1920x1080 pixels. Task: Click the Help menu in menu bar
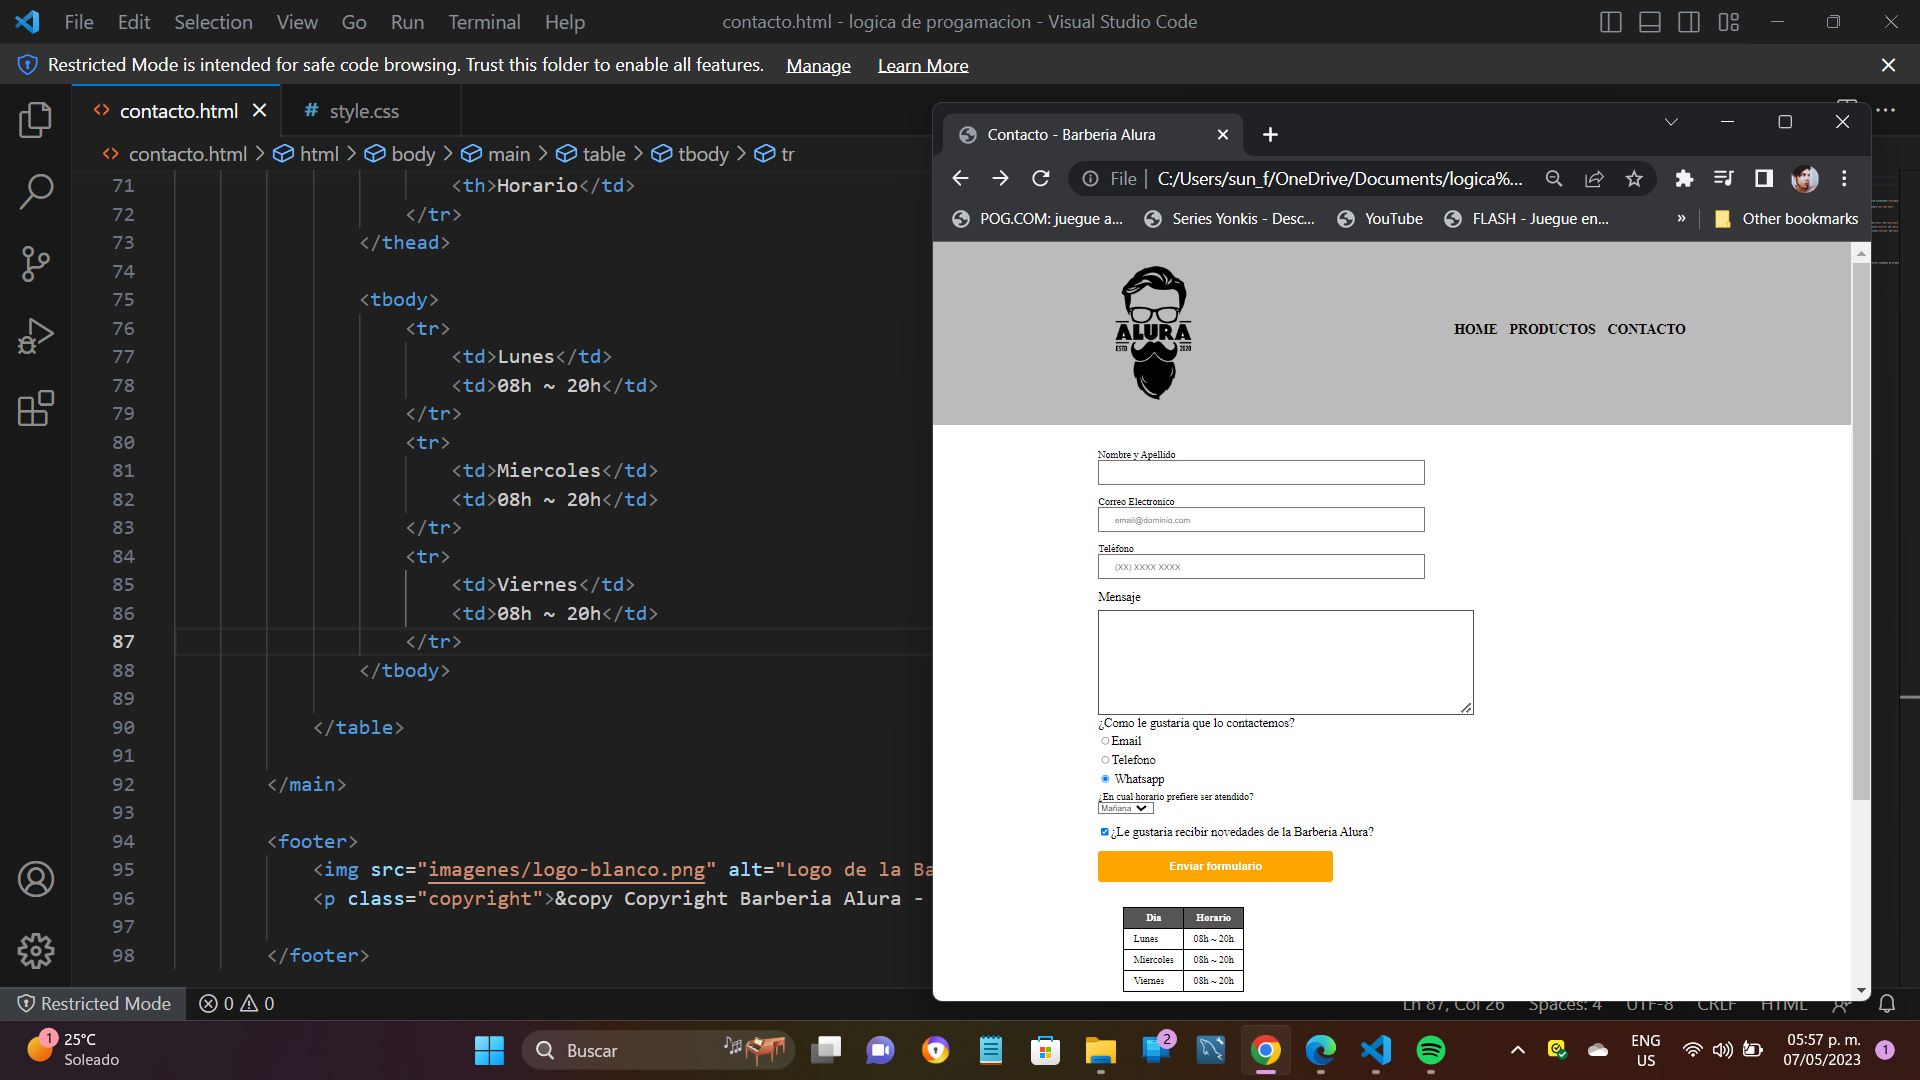pyautogui.click(x=562, y=20)
